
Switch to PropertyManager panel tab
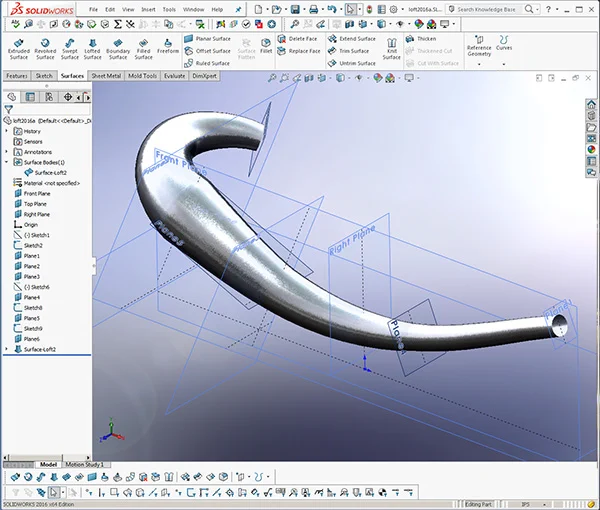click(30, 97)
